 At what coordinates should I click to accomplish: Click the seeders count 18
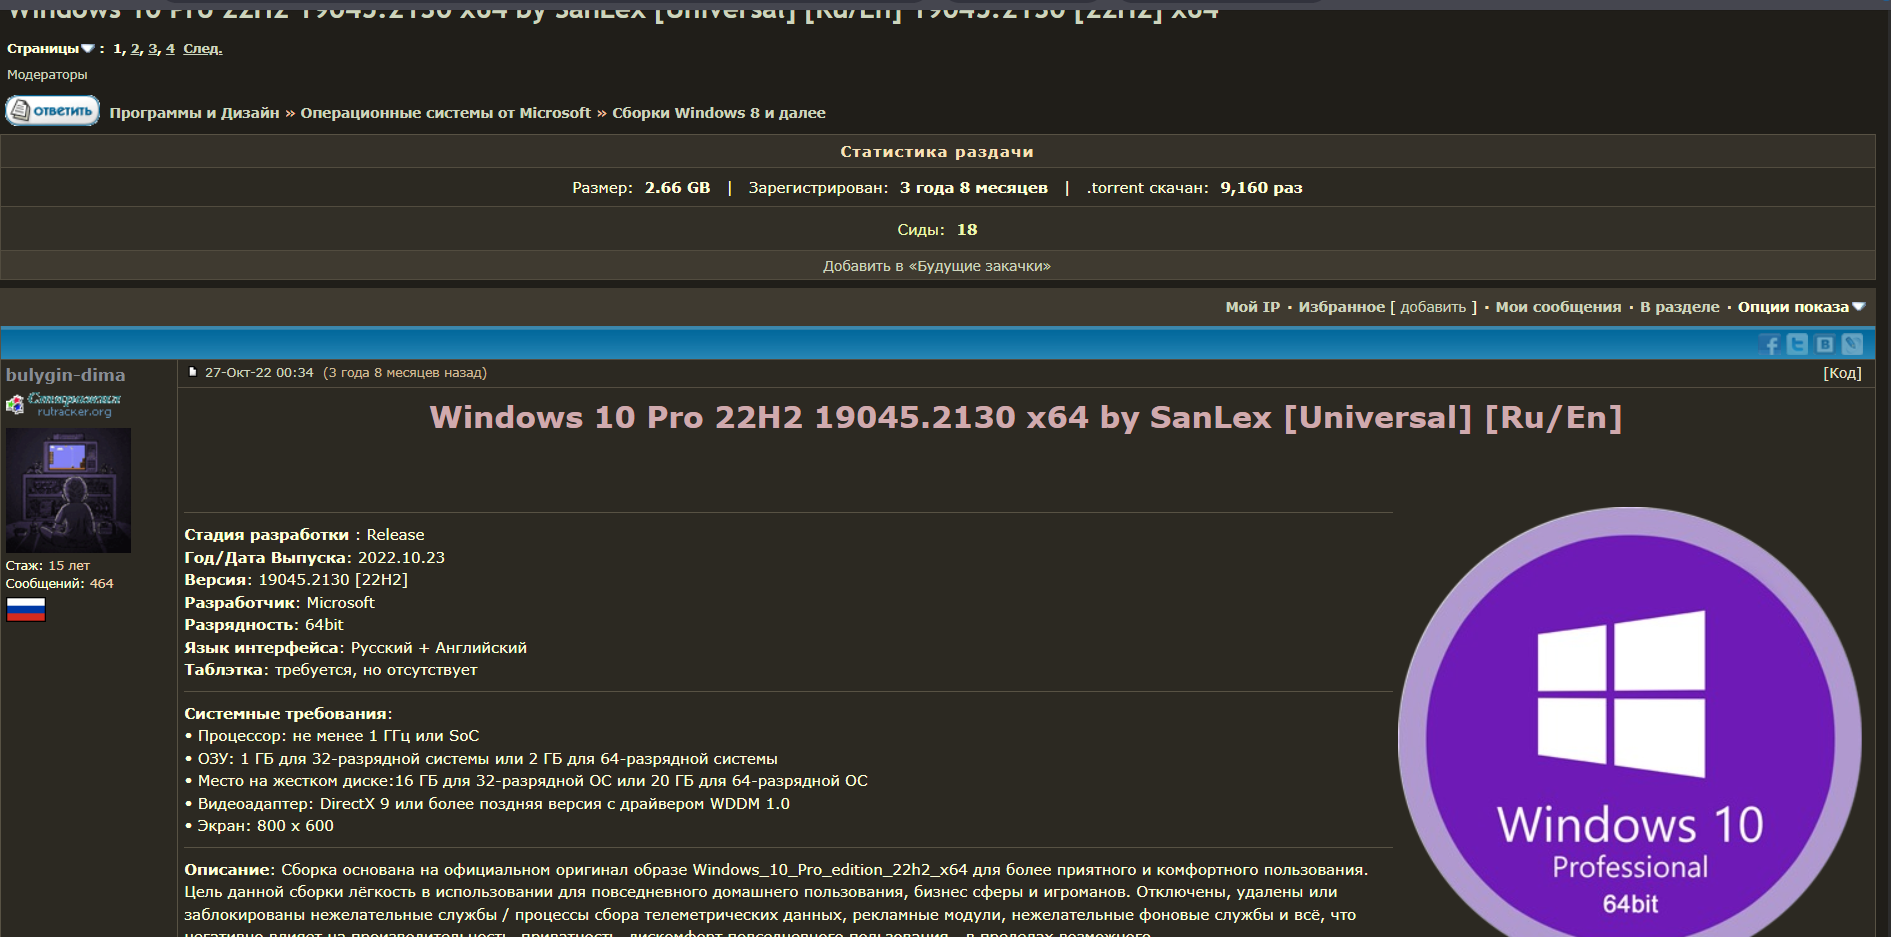click(967, 230)
